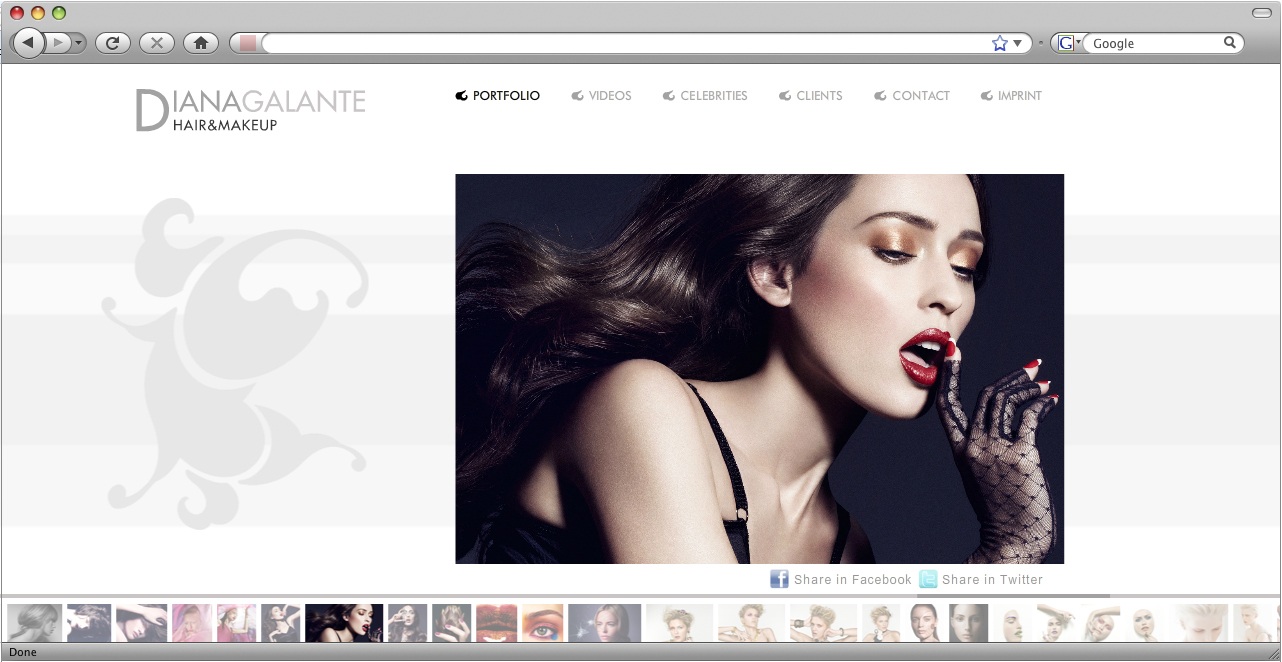
Task: Toggle toolbar with the pill button in title bar
Action: click(1261, 12)
